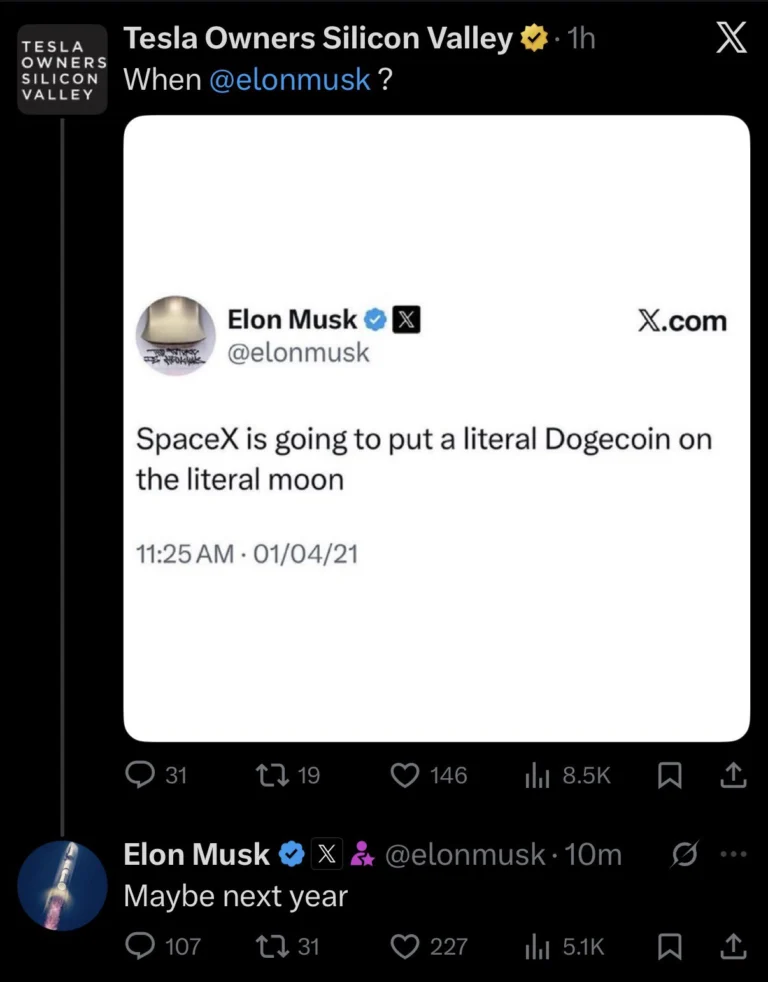Repost the Tesla Owners Silicon Valley post
This screenshot has width=768, height=982.
[x=272, y=775]
